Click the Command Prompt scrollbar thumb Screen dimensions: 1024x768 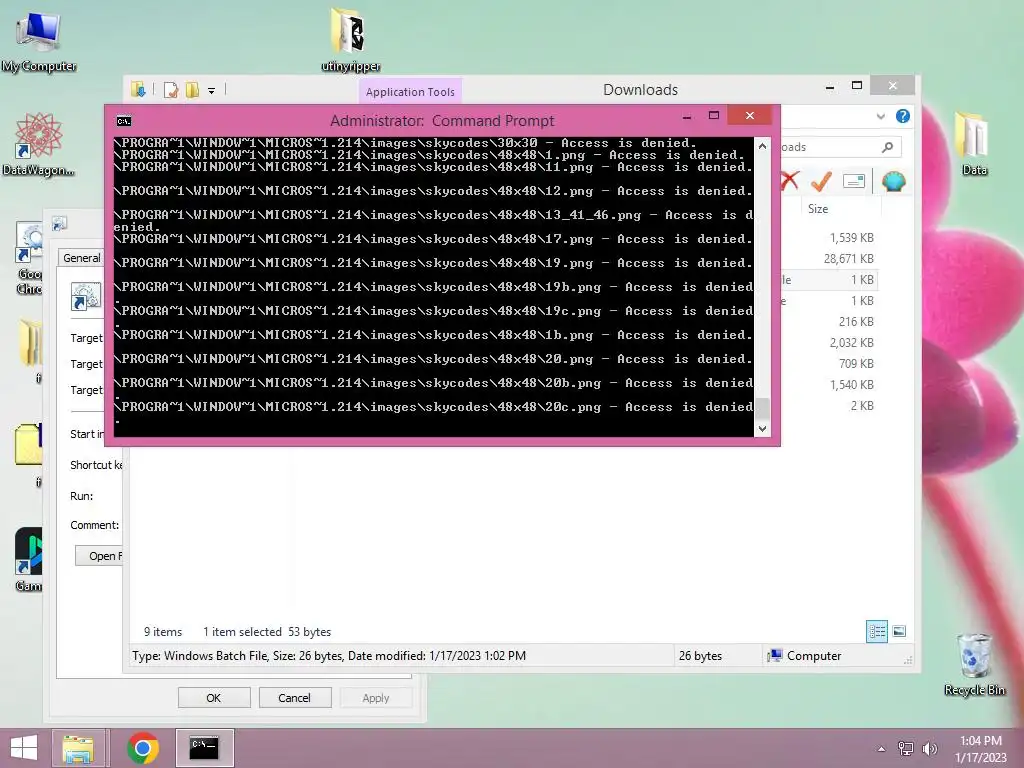tap(762, 409)
